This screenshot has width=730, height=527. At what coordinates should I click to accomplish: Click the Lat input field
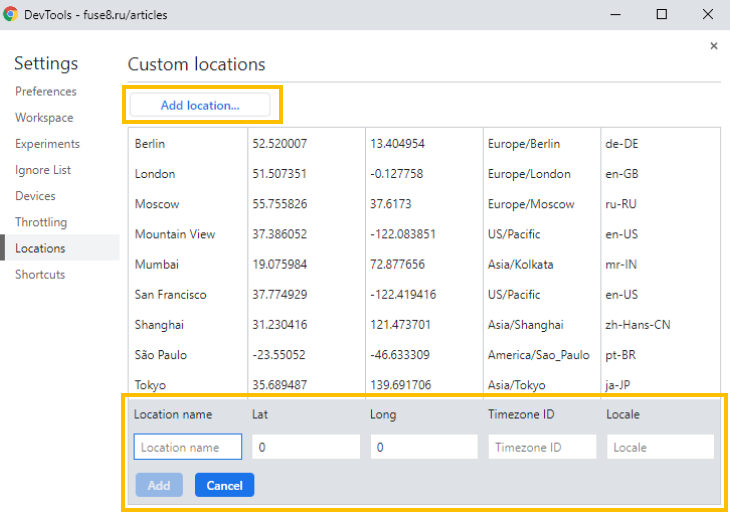click(x=305, y=447)
